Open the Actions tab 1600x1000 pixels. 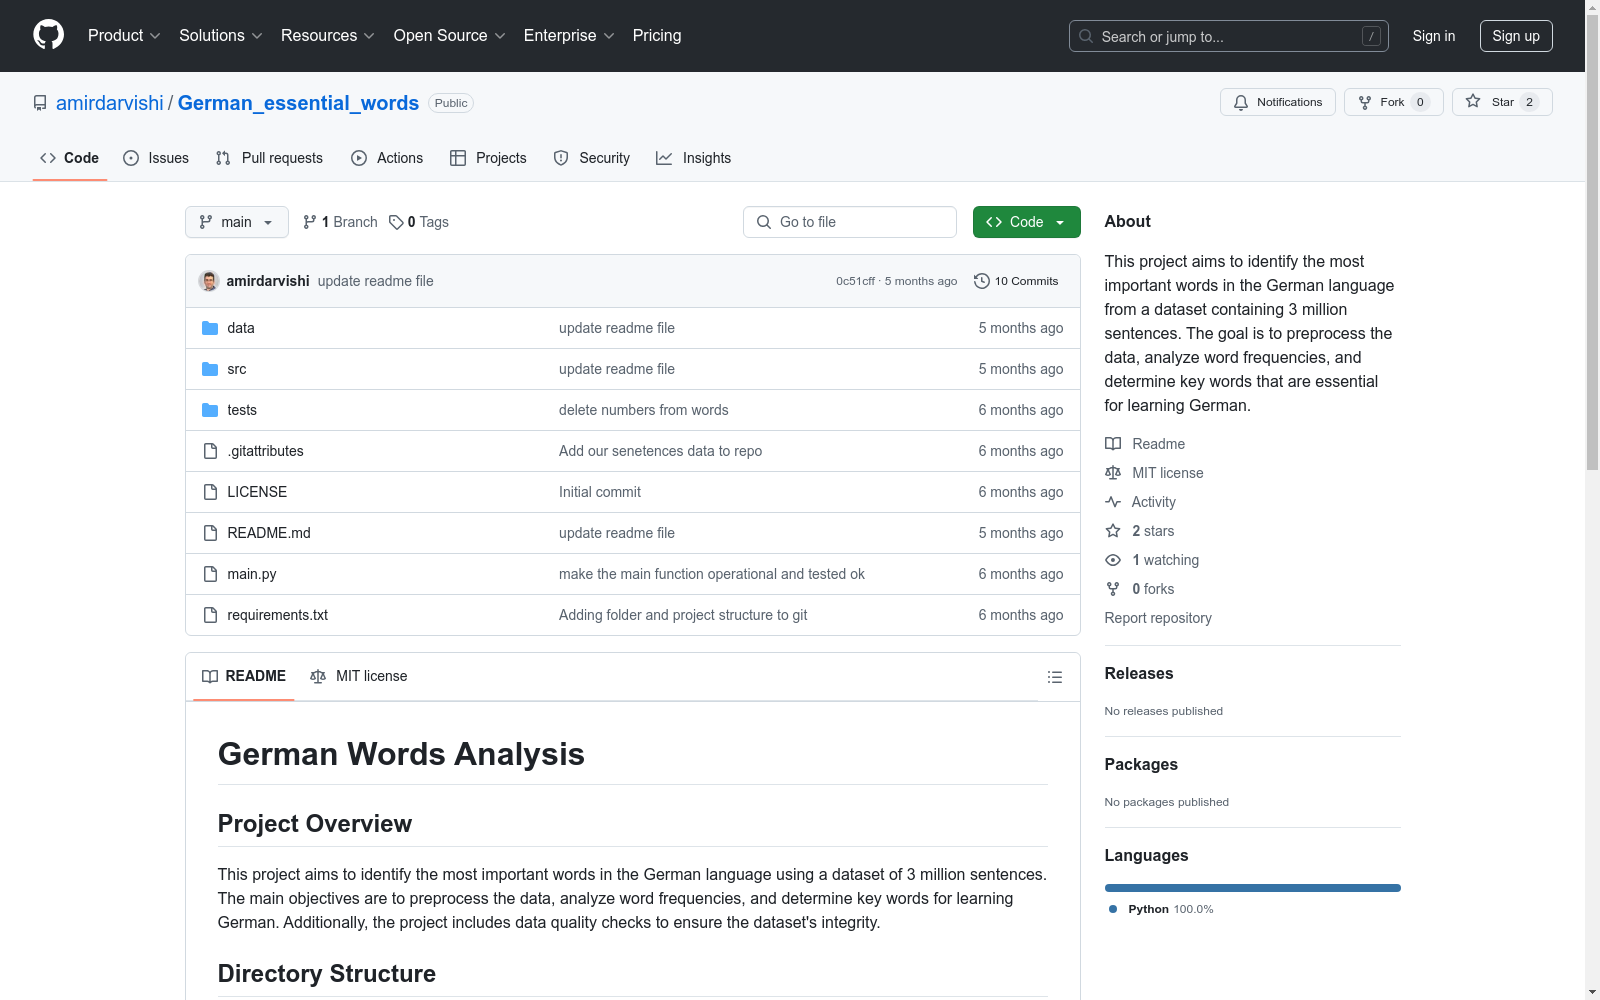coord(387,158)
